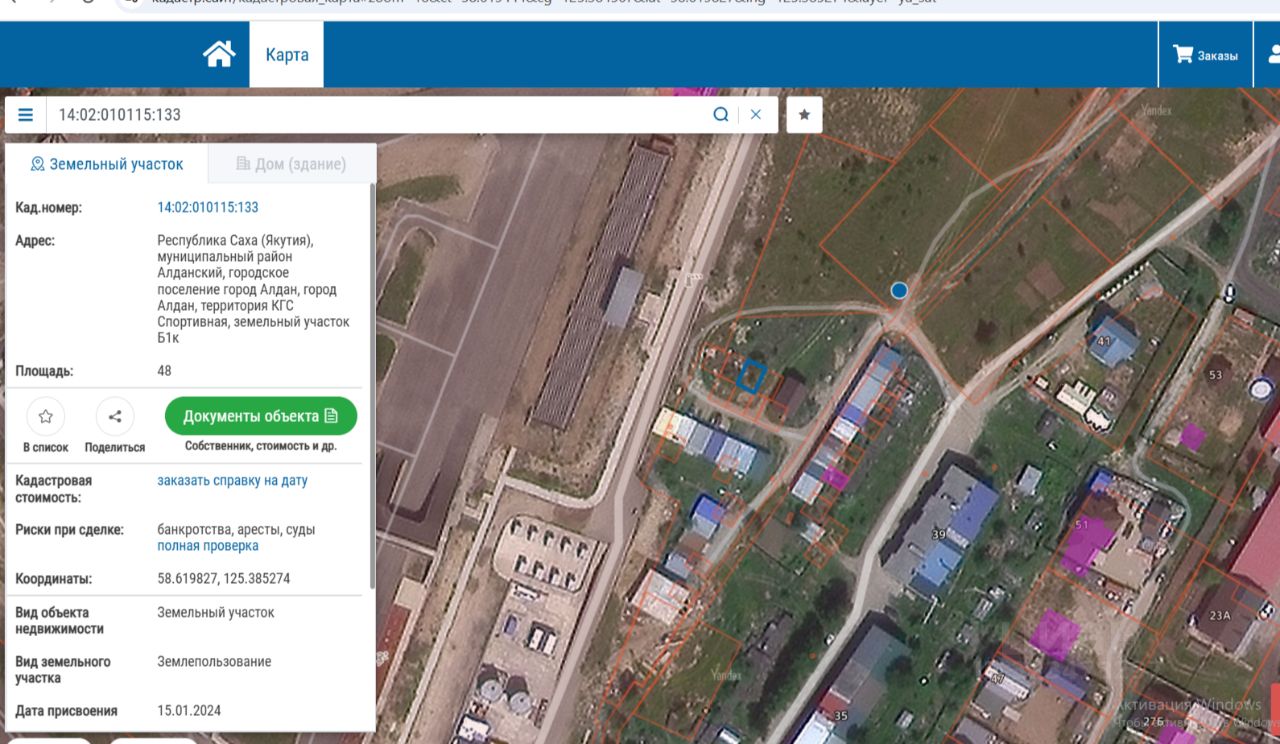The width and height of the screenshot is (1280, 744).
Task: Open the Заказы shopping cart
Action: coord(1206,55)
